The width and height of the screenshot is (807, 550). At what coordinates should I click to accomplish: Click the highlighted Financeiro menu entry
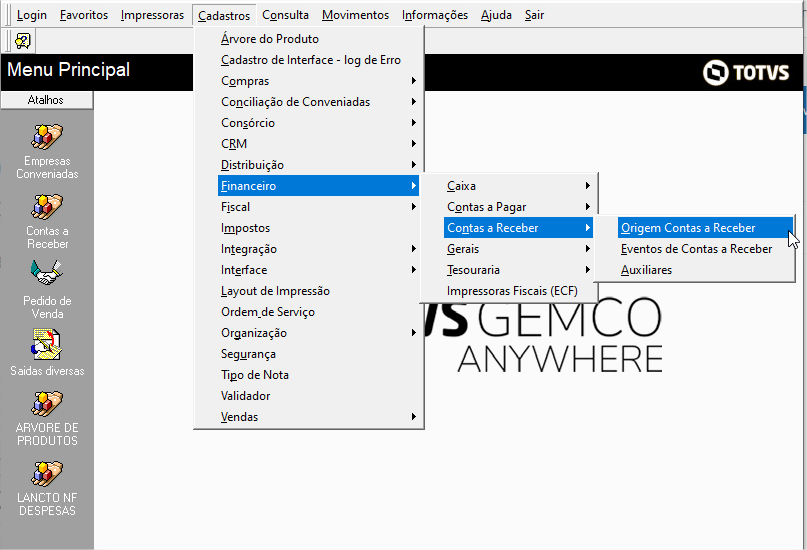(x=318, y=186)
